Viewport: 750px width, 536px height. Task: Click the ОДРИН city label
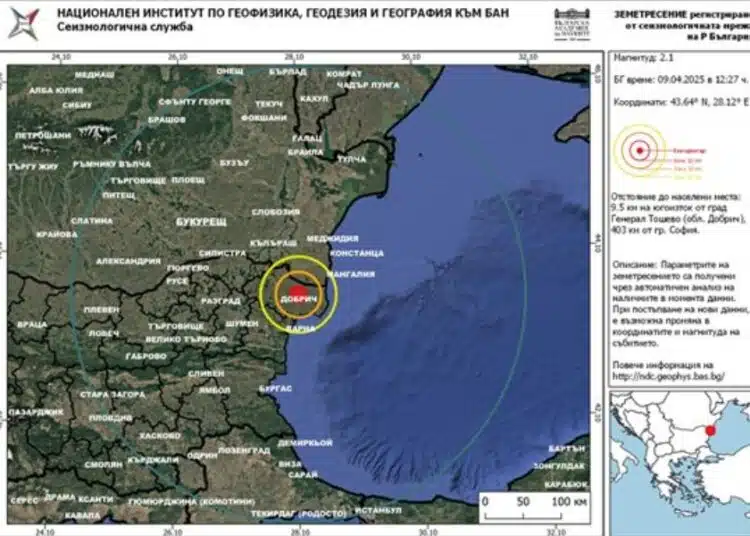(x=202, y=456)
